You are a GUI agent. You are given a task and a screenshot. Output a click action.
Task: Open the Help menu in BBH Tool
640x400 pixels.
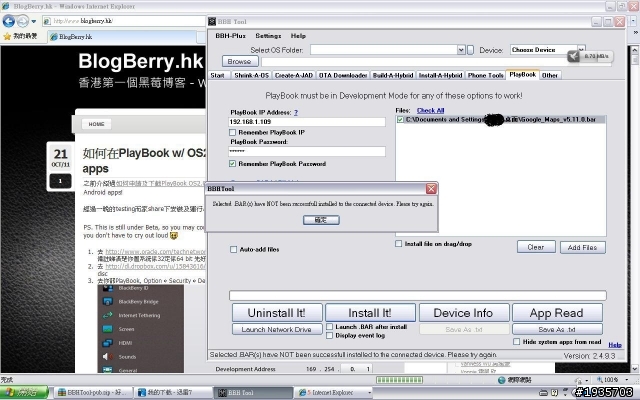pyautogui.click(x=298, y=36)
